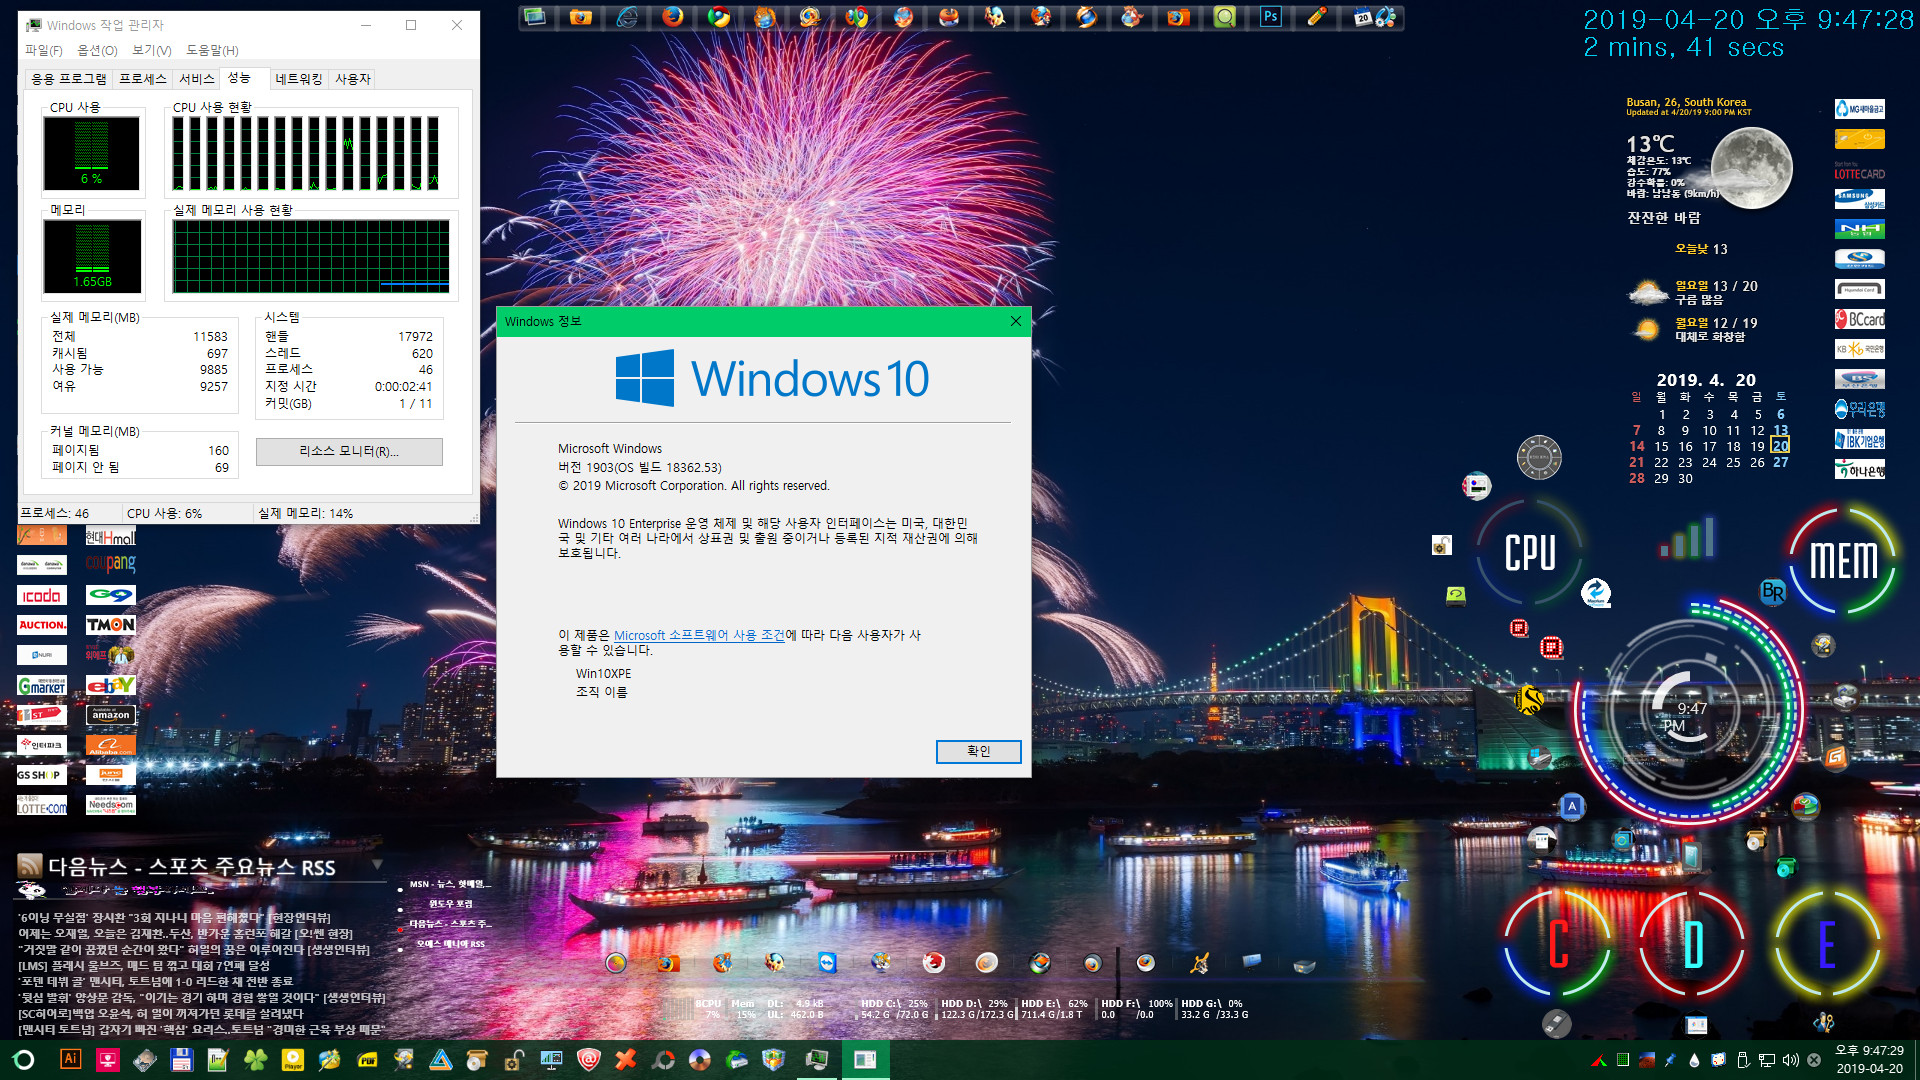1920x1080 pixels.
Task: Open the eBay shortcut logo
Action: pos(110,685)
